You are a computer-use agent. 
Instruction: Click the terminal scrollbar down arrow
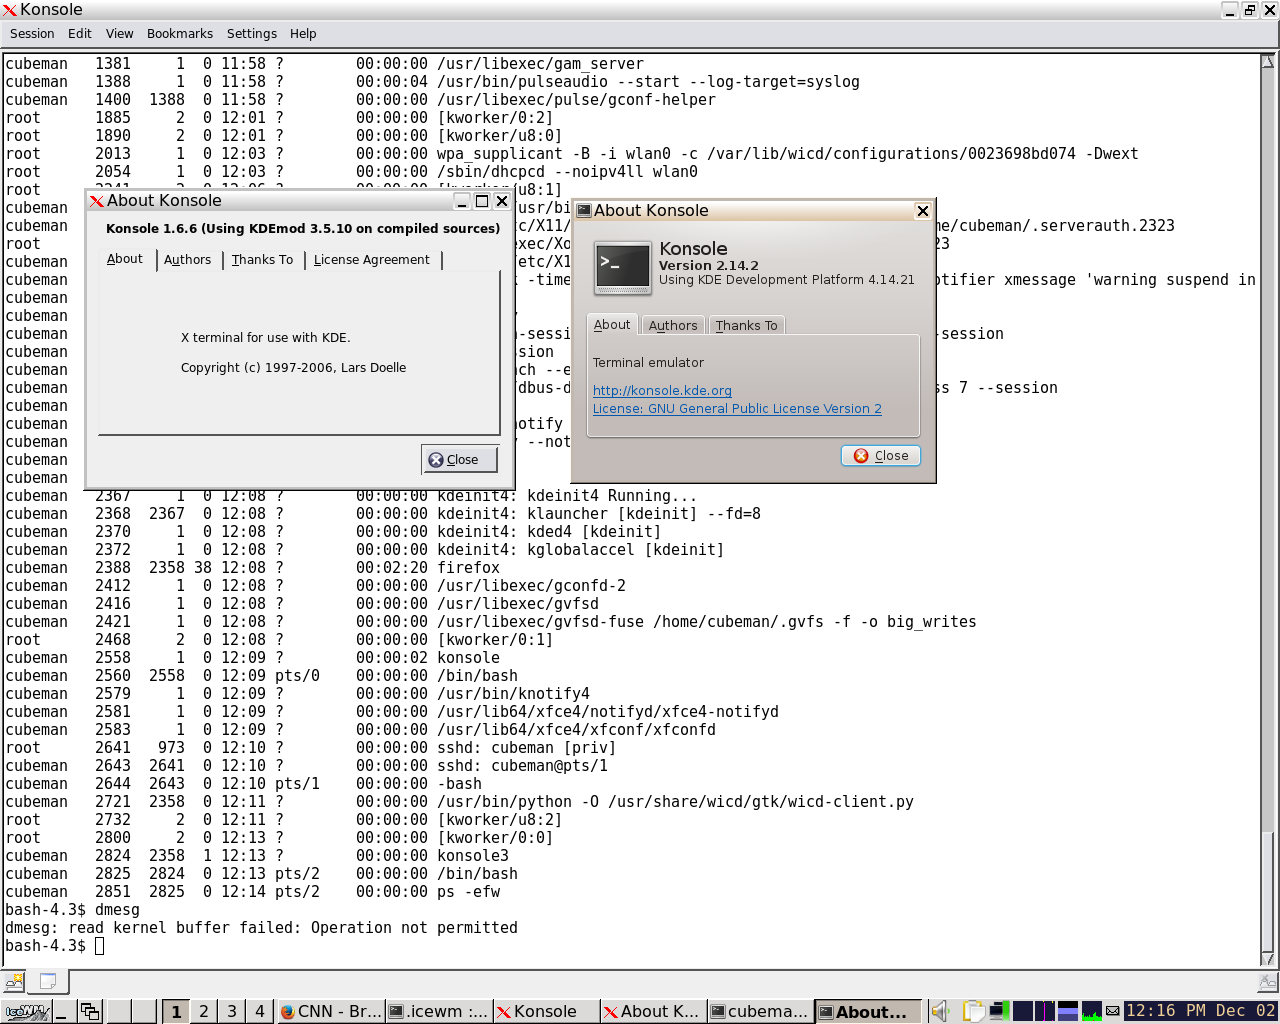click(x=1268, y=958)
